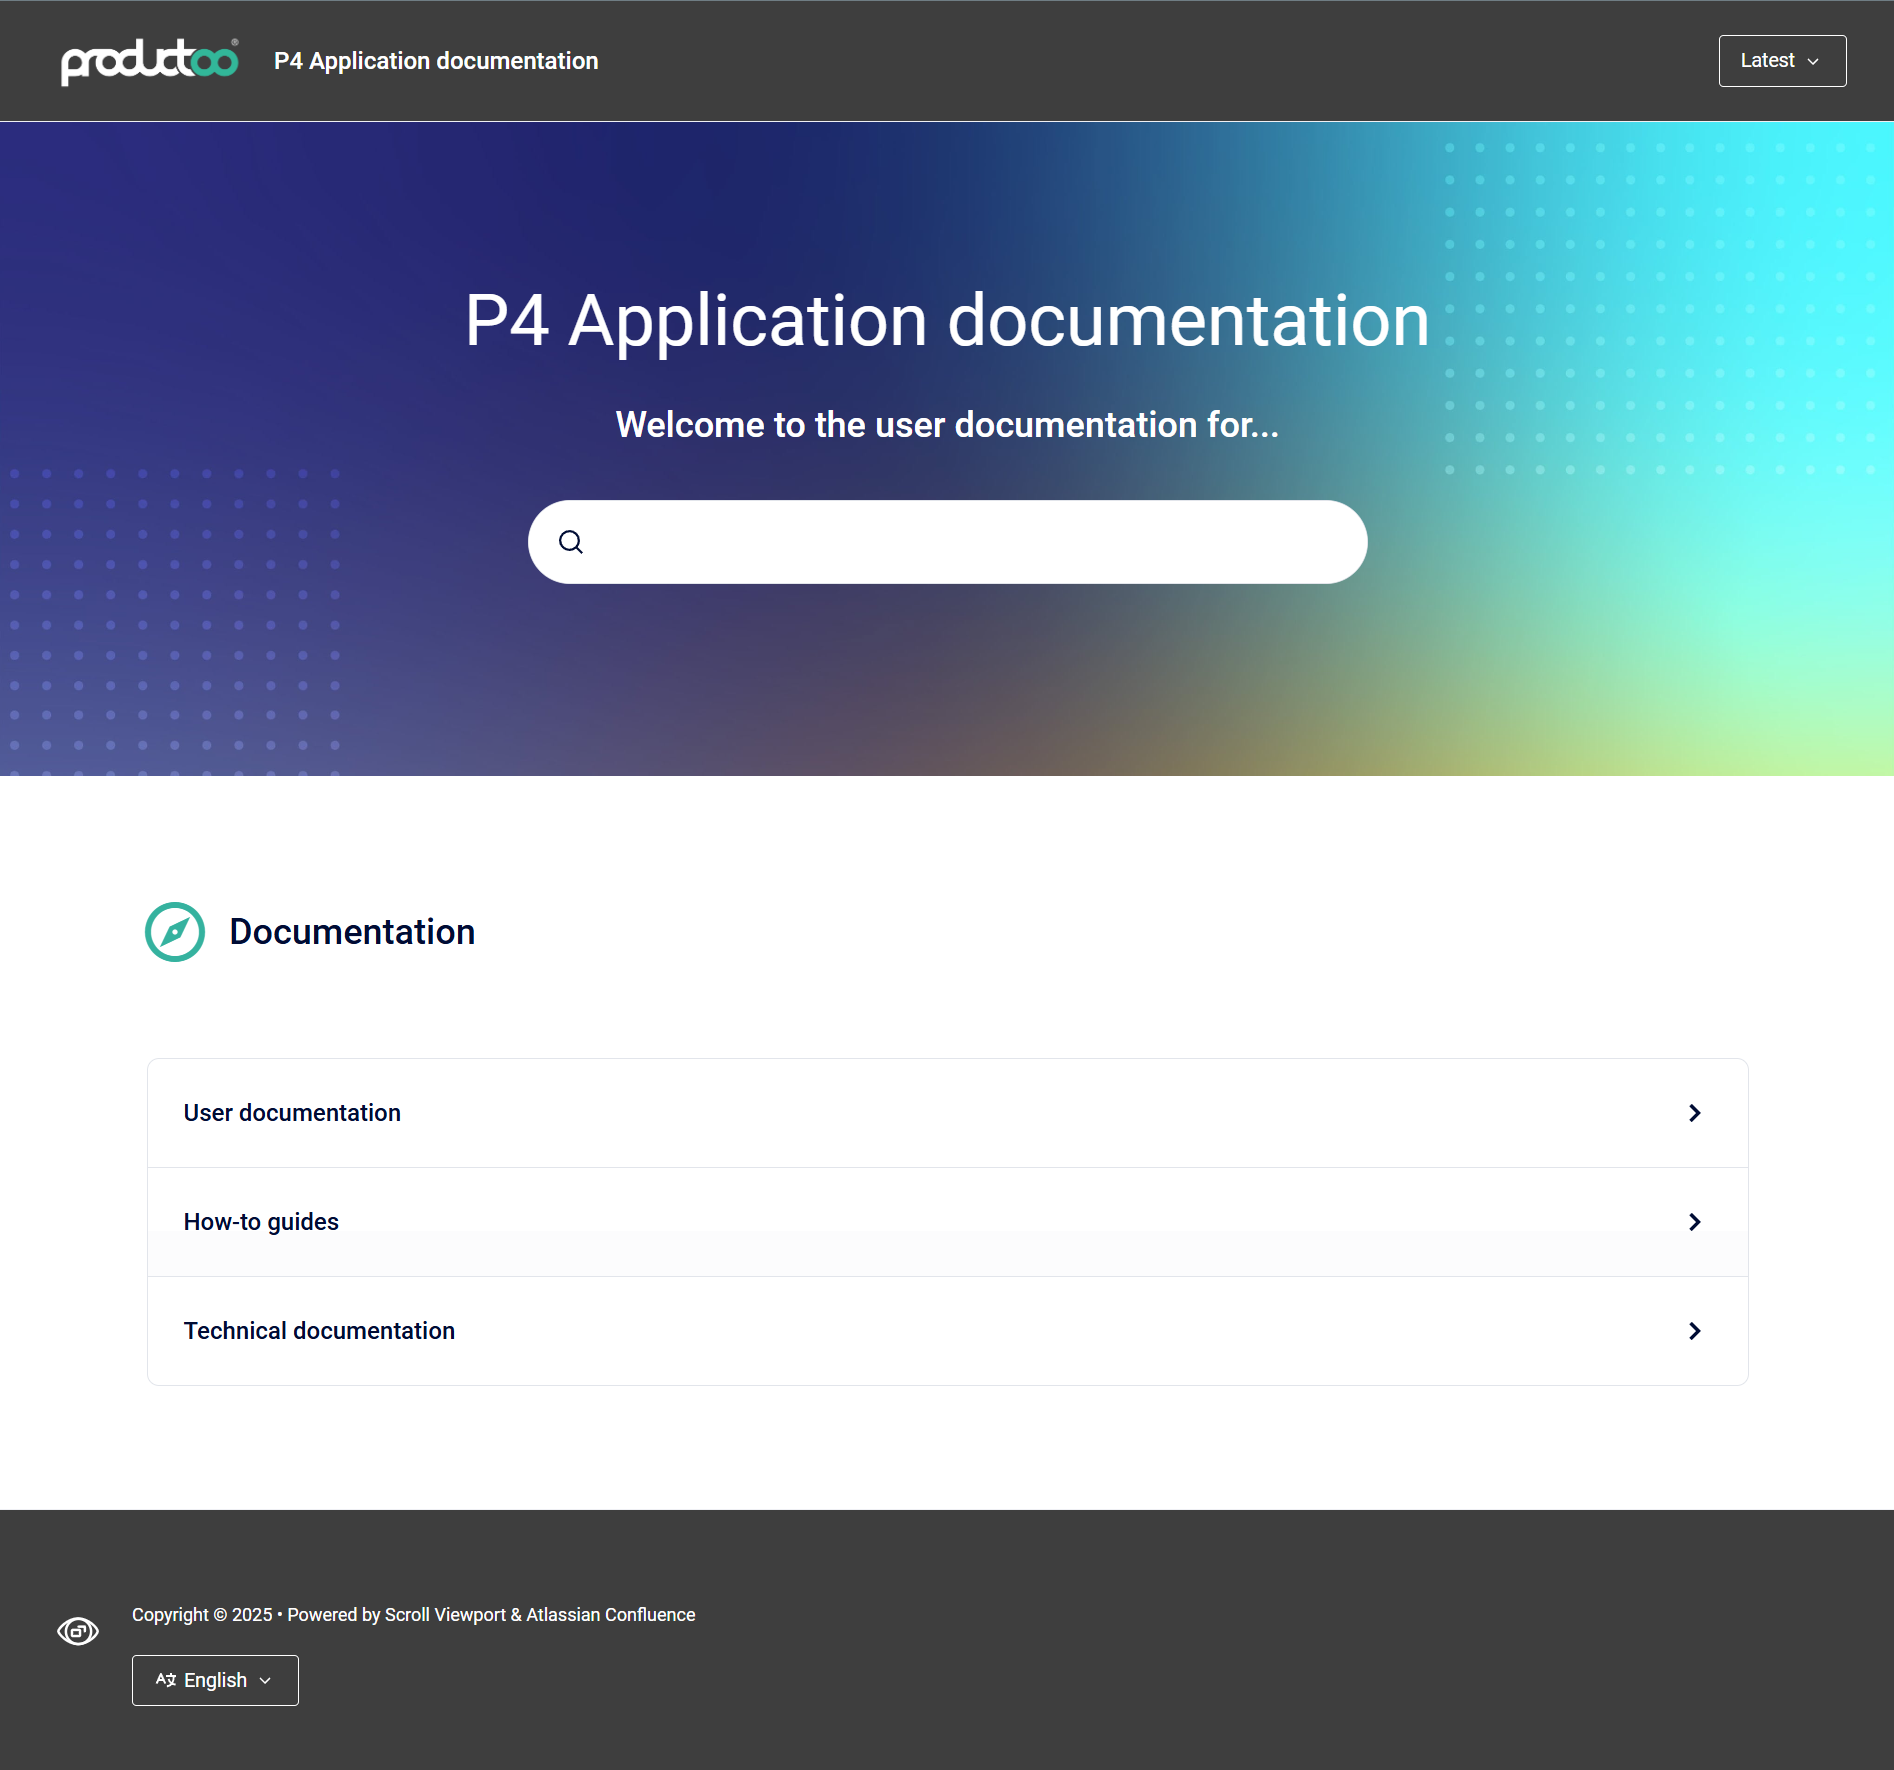The width and height of the screenshot is (1894, 1770).
Task: Click the magnifying glass search icon
Action: pyautogui.click(x=571, y=542)
